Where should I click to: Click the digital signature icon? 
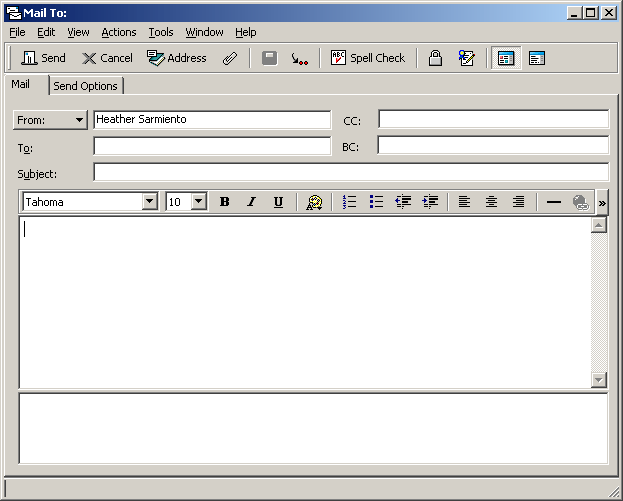point(466,58)
